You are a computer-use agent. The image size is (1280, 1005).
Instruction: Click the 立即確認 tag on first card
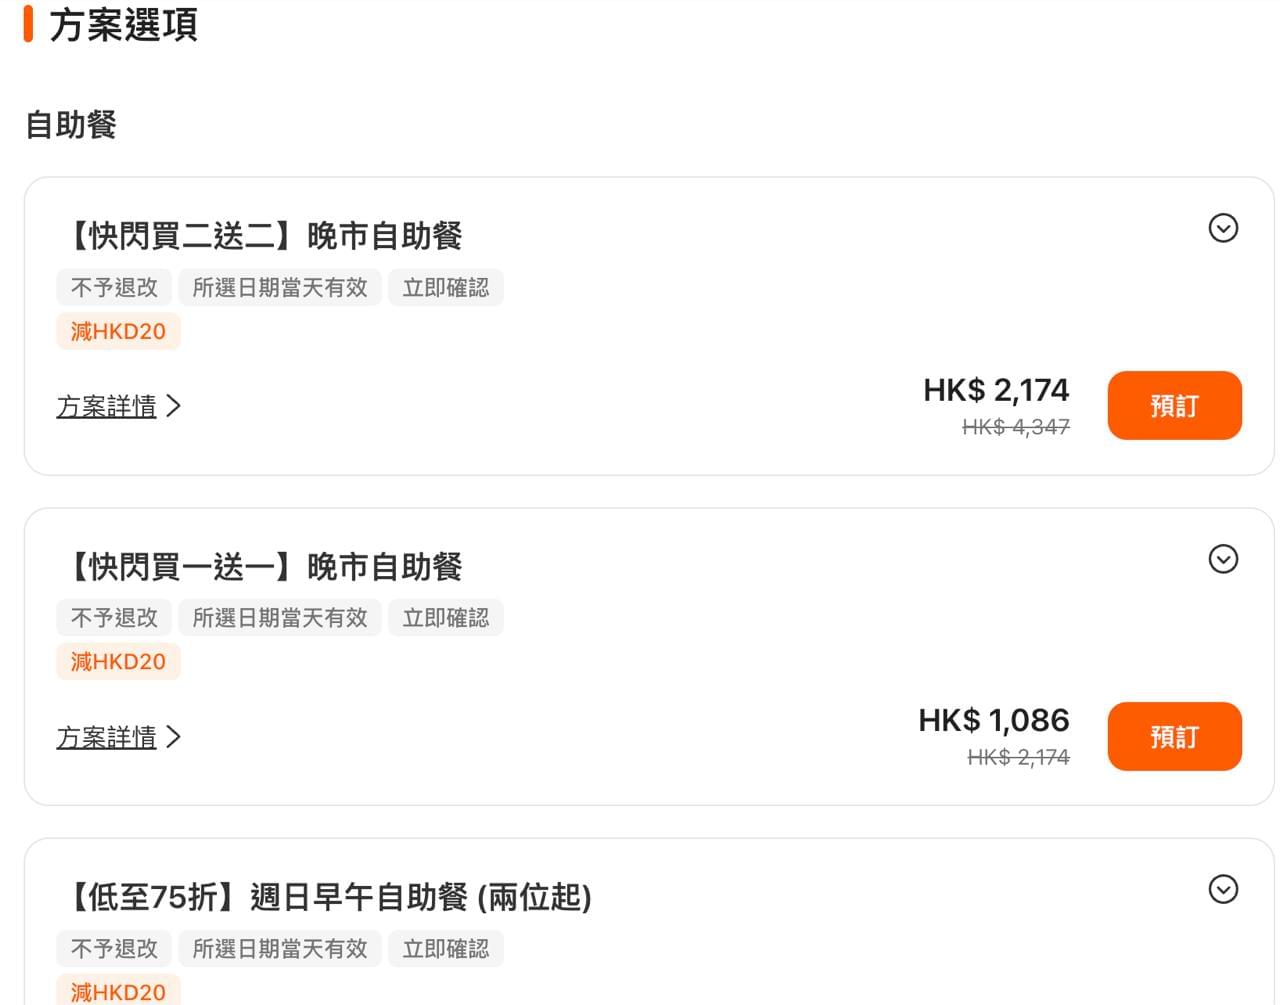(446, 288)
